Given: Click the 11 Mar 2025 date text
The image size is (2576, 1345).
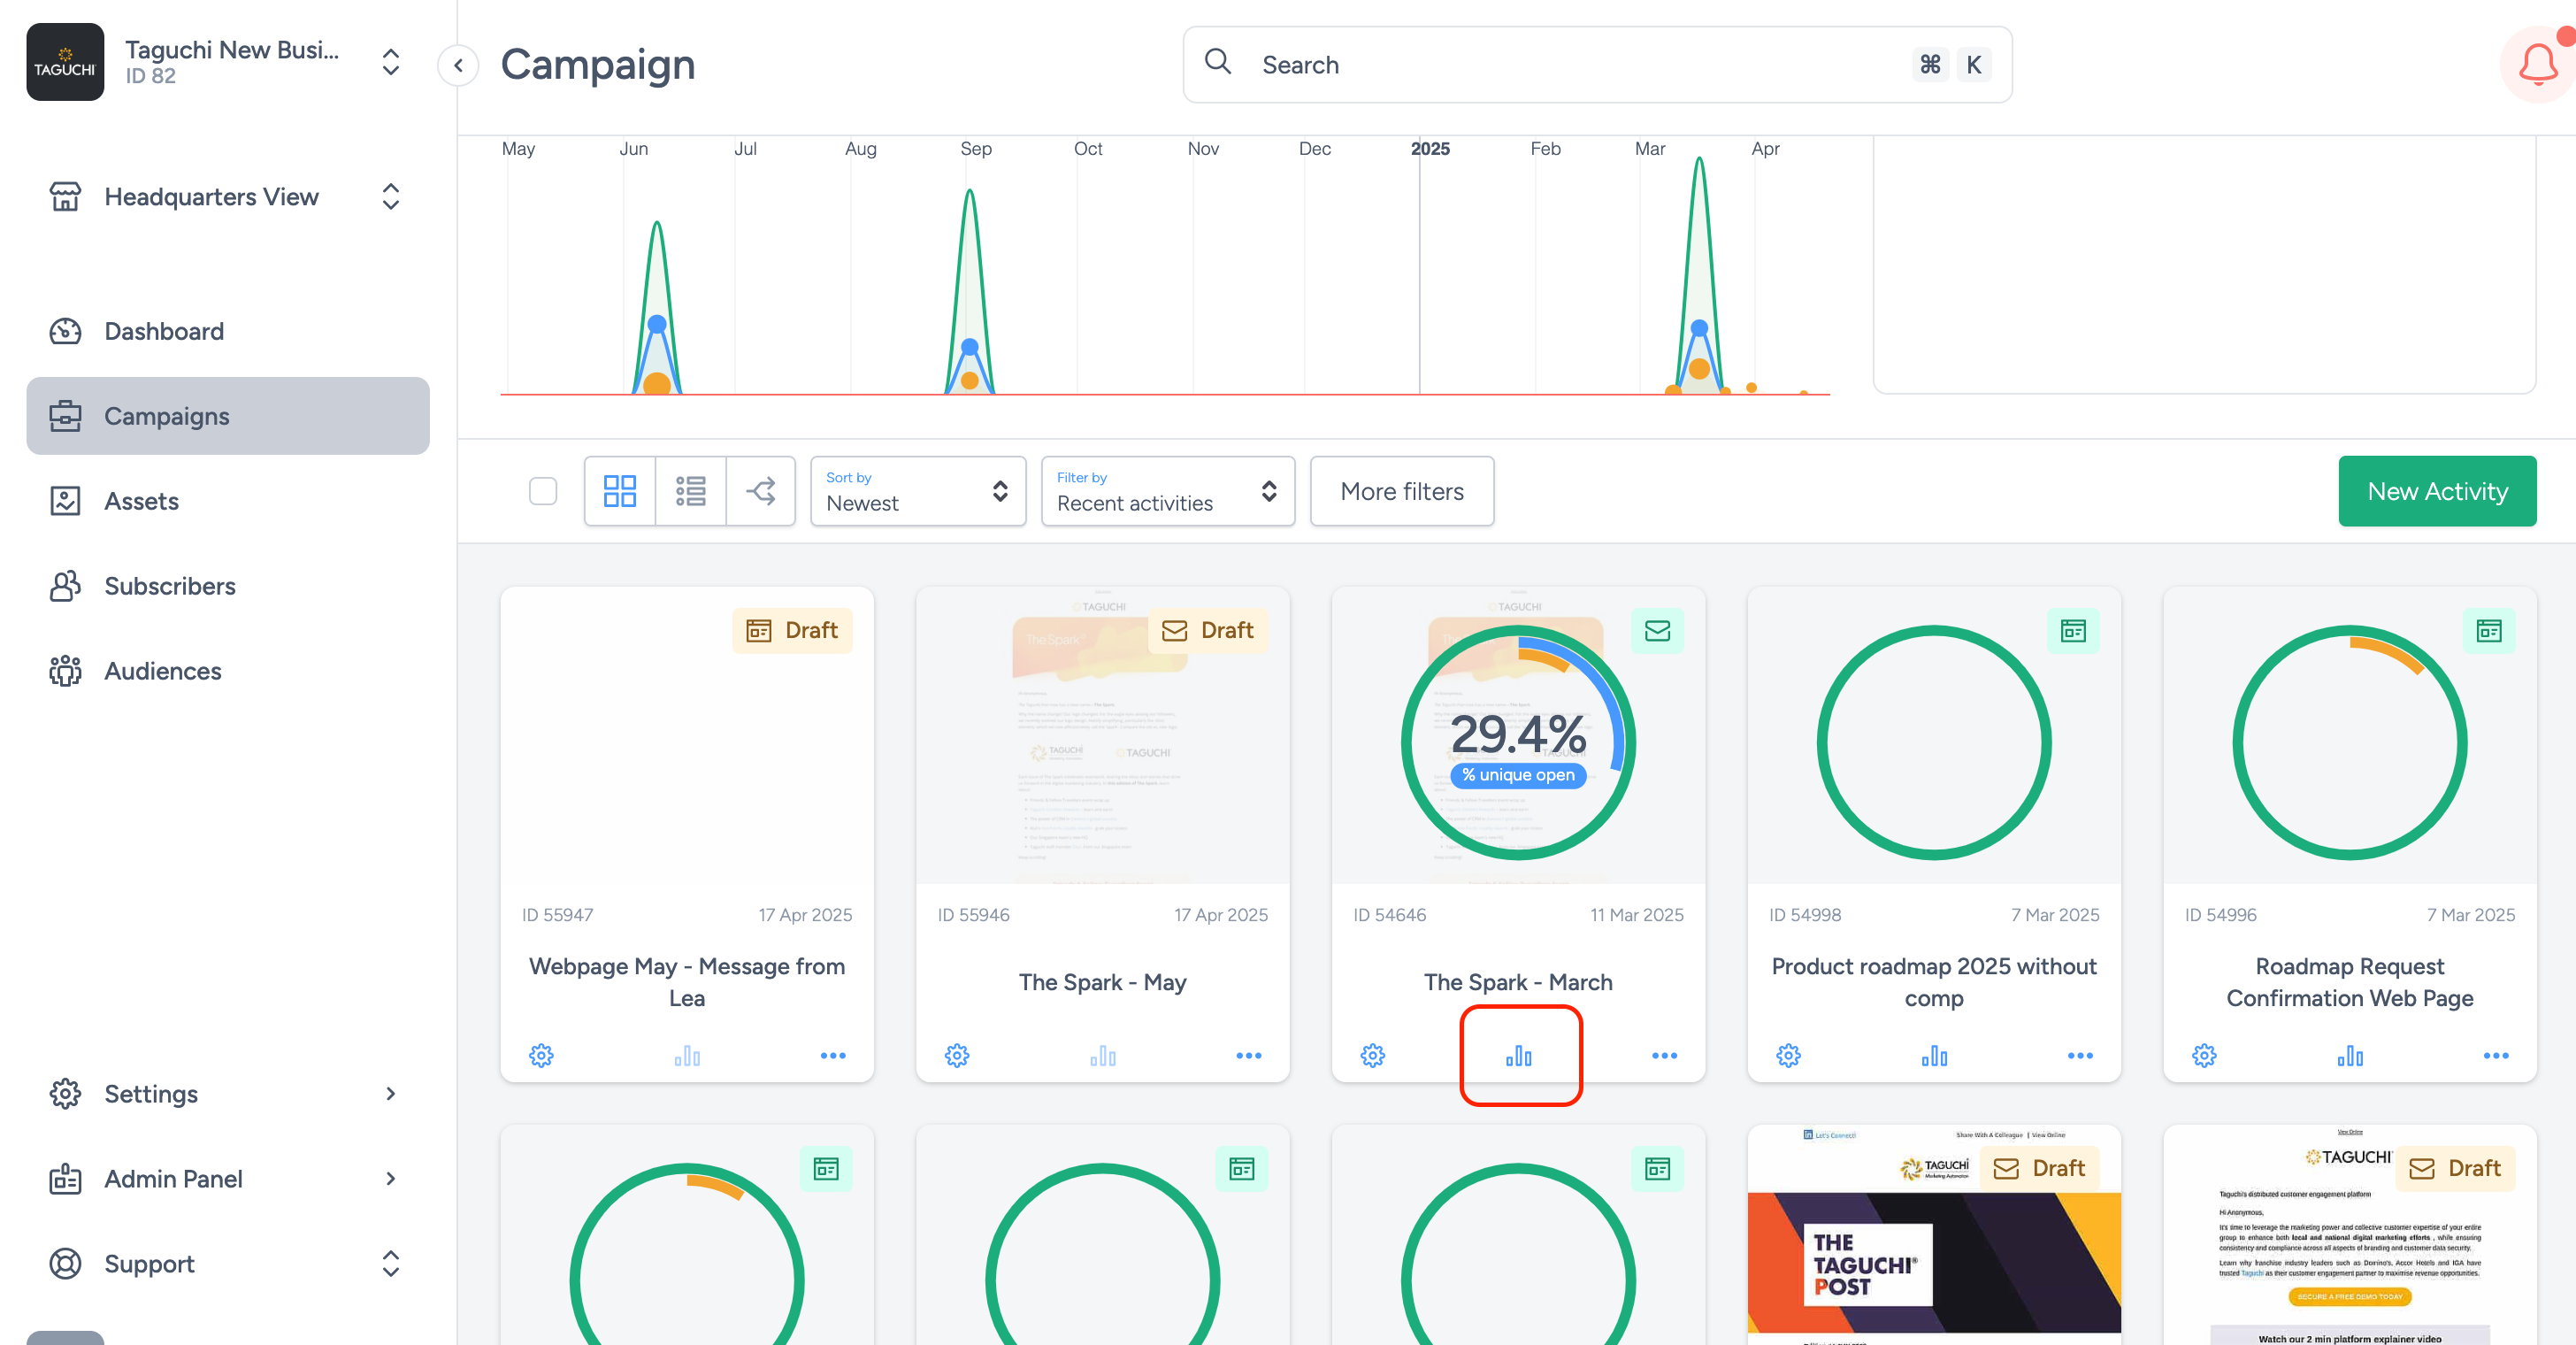Looking at the screenshot, I should tap(1637, 915).
